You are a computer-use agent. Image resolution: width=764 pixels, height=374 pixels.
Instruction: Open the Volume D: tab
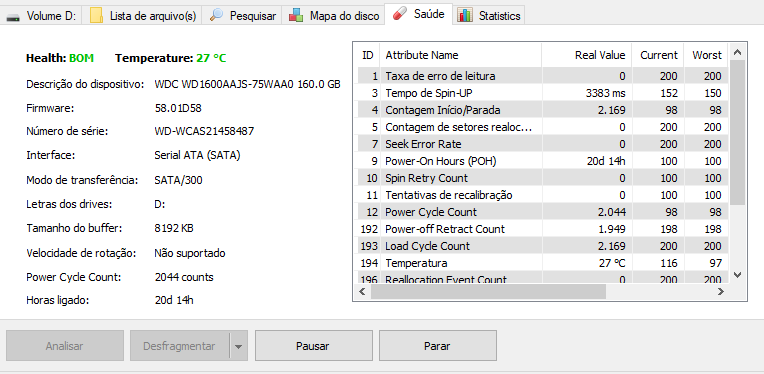(41, 16)
